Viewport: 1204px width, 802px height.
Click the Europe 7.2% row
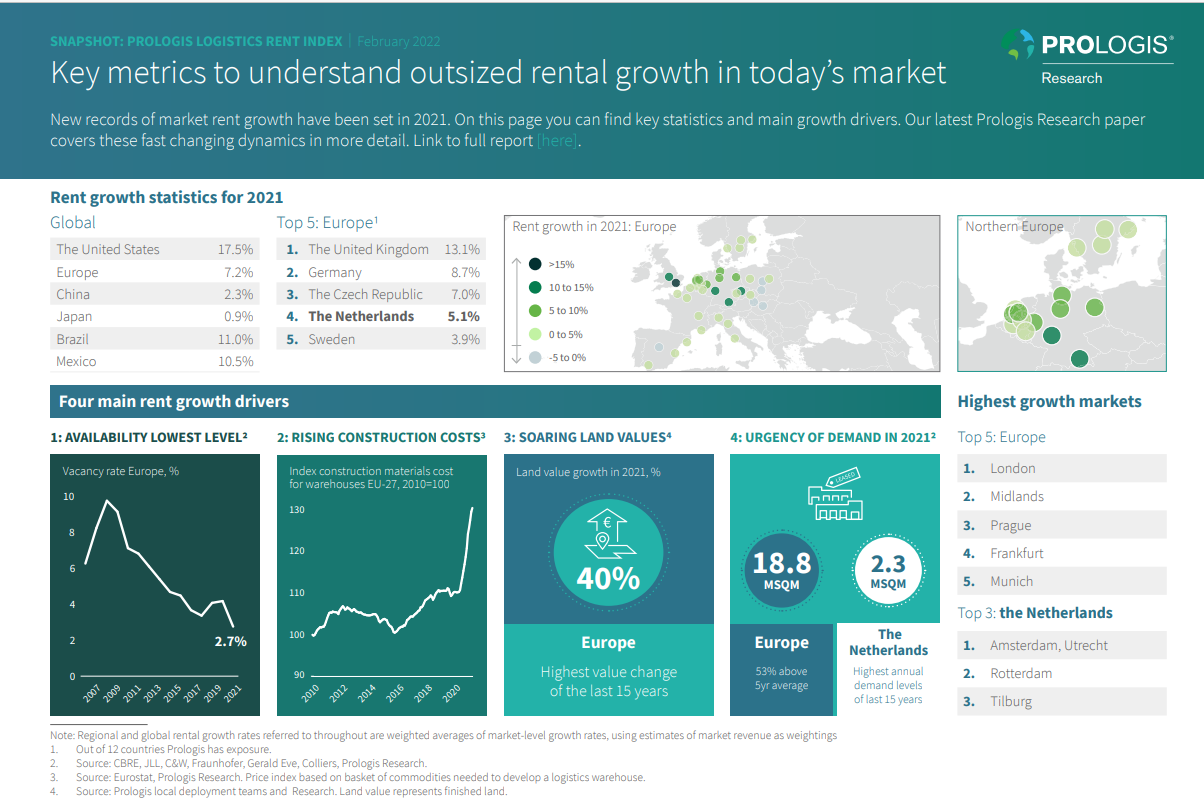coord(155,272)
